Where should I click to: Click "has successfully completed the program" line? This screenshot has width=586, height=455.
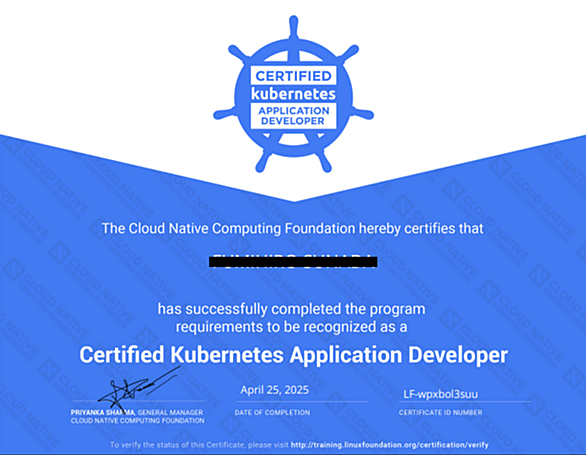tap(292, 309)
